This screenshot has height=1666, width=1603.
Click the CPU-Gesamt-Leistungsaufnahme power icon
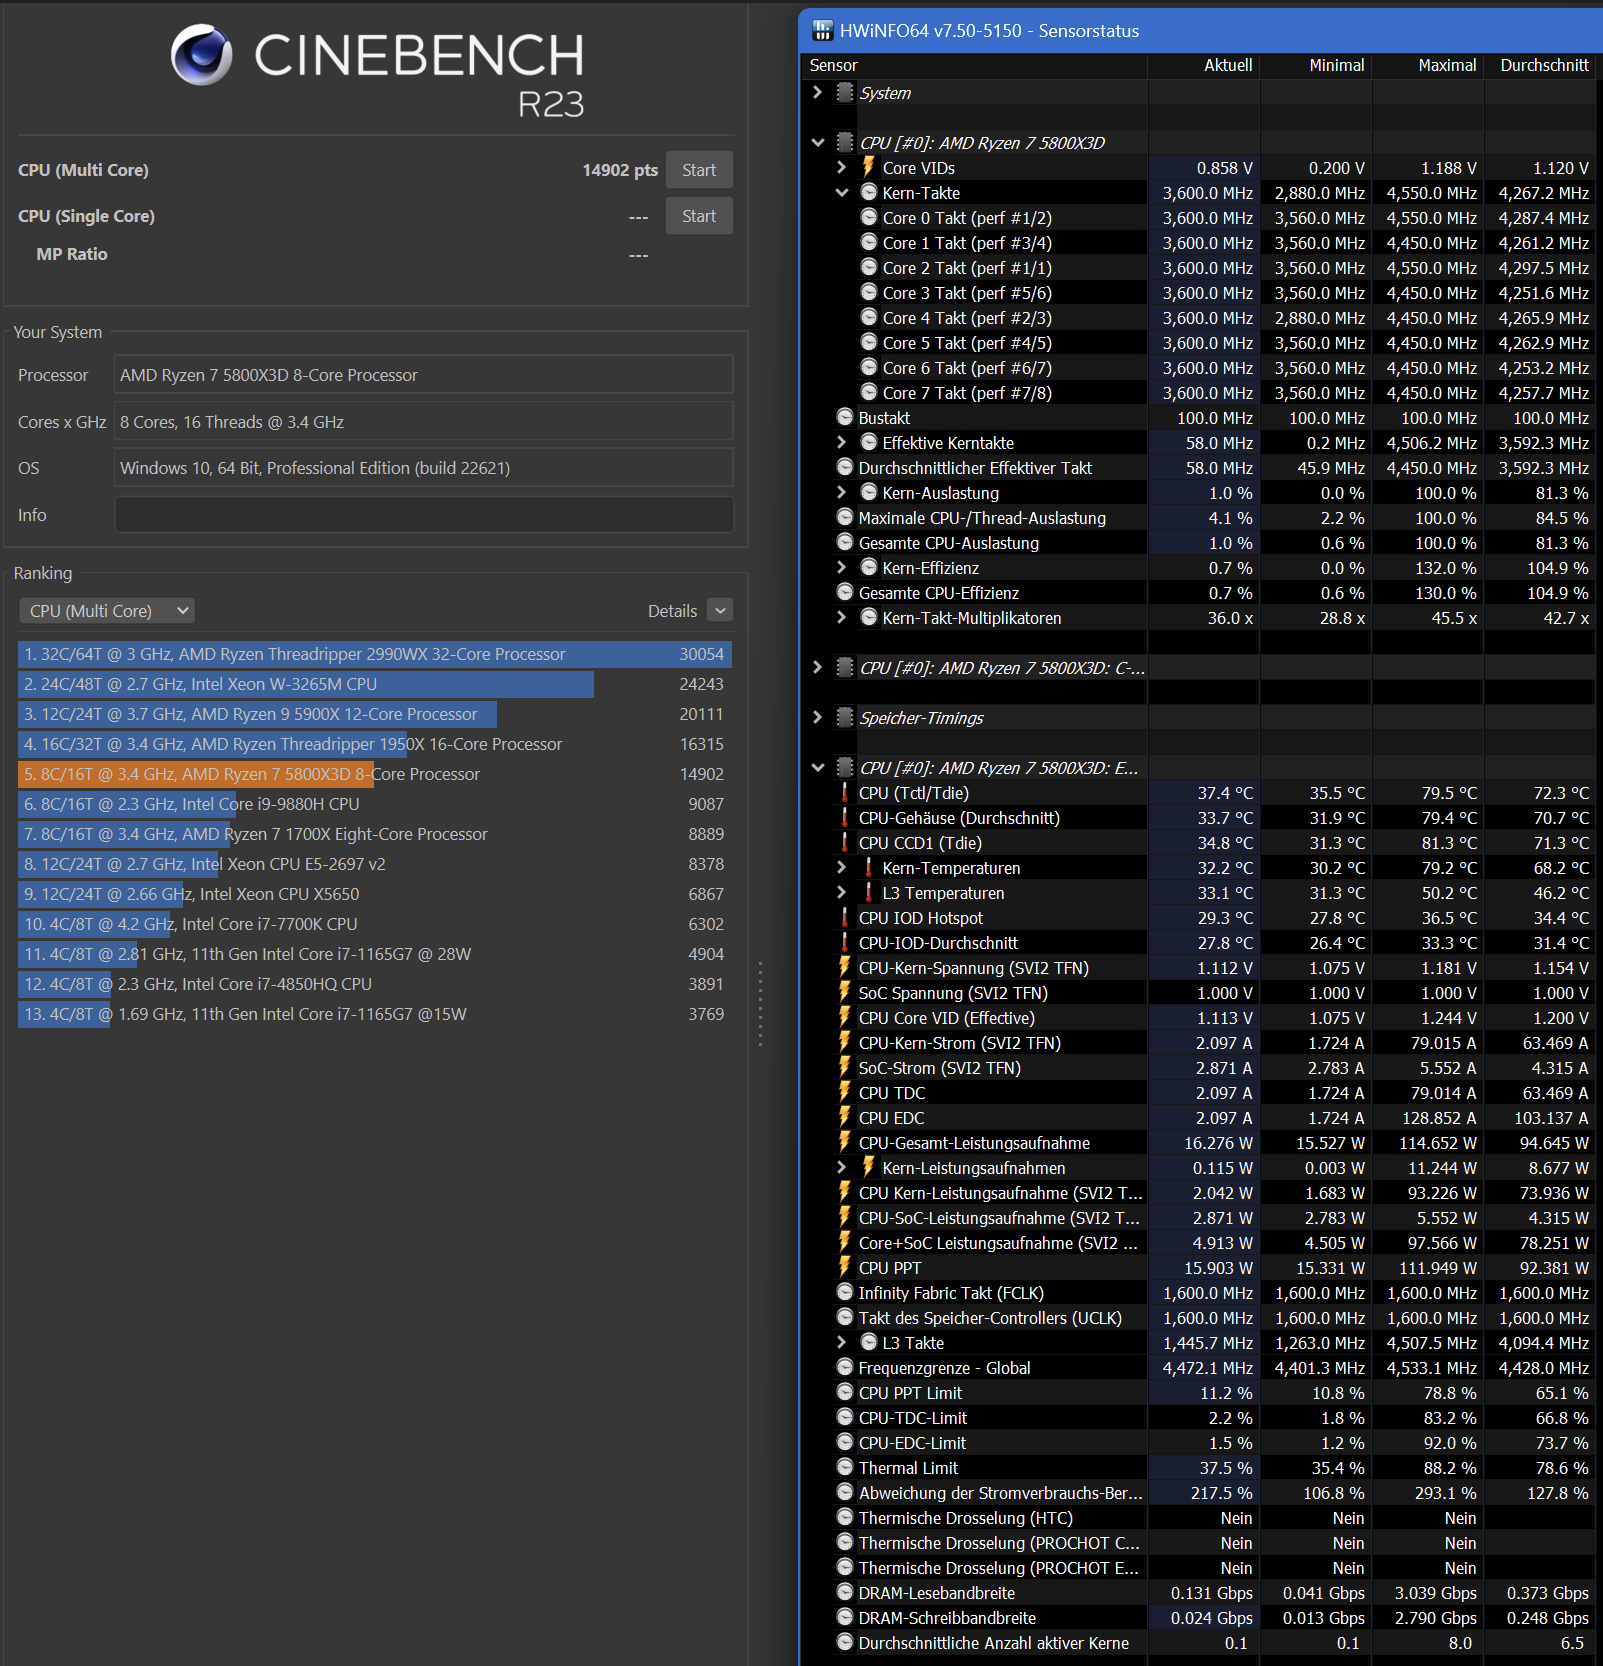click(x=845, y=1142)
